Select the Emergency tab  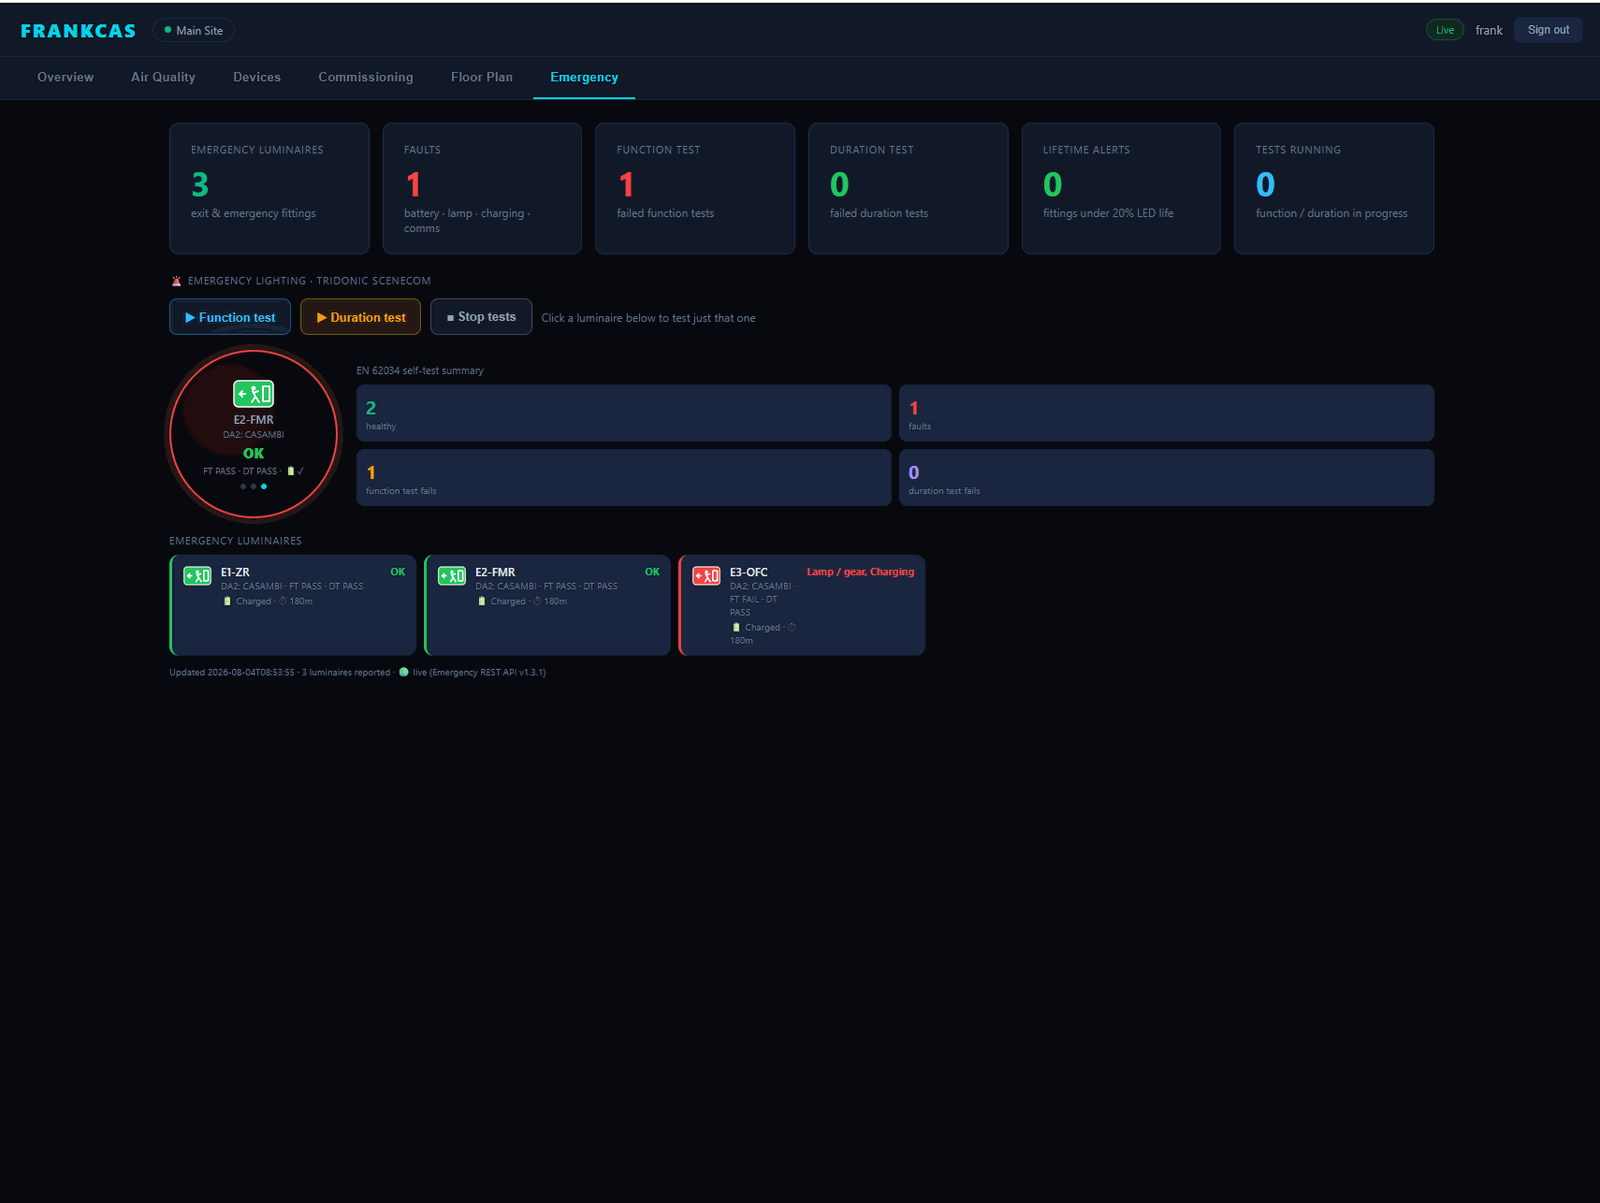pyautogui.click(x=584, y=77)
